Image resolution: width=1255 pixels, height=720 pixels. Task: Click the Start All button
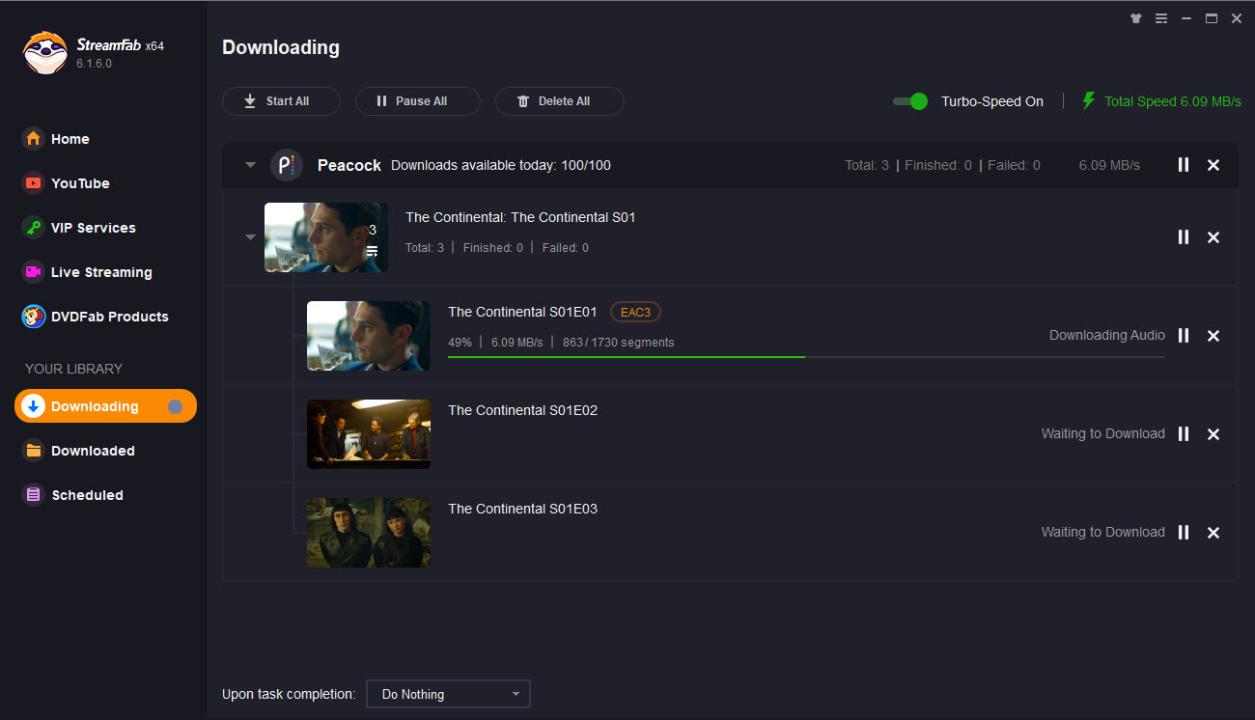click(281, 101)
